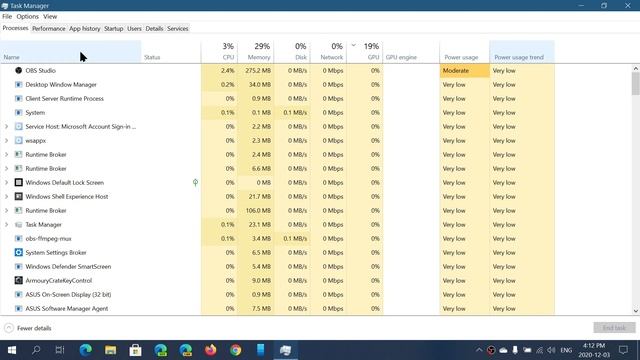Select the Windows Defender SmartScreen row
The image size is (640, 360).
pyautogui.click(x=277, y=267)
